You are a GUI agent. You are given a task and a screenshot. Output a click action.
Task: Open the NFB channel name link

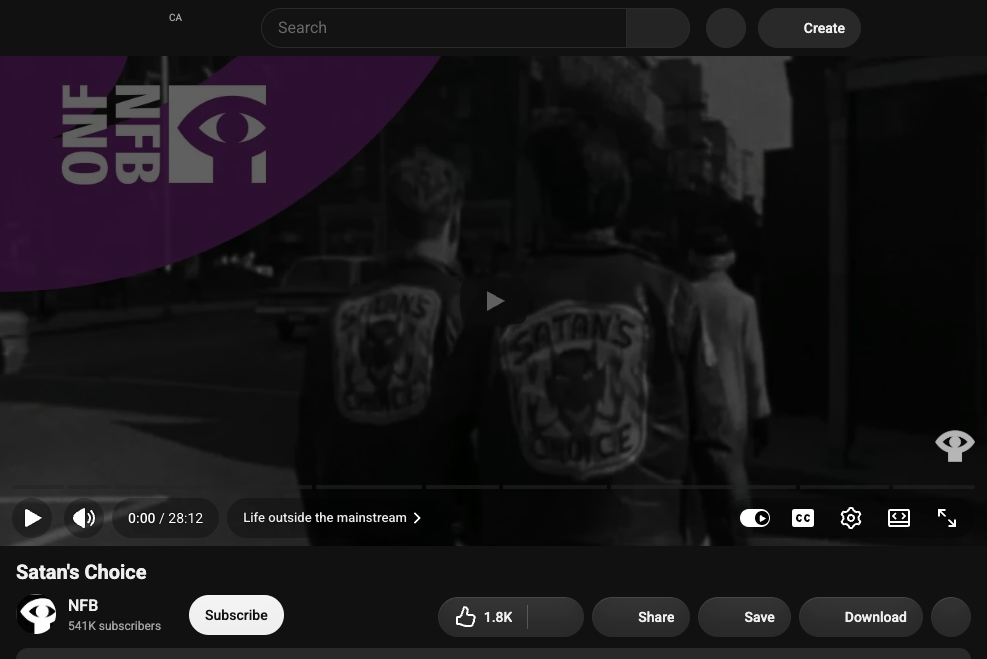click(83, 605)
